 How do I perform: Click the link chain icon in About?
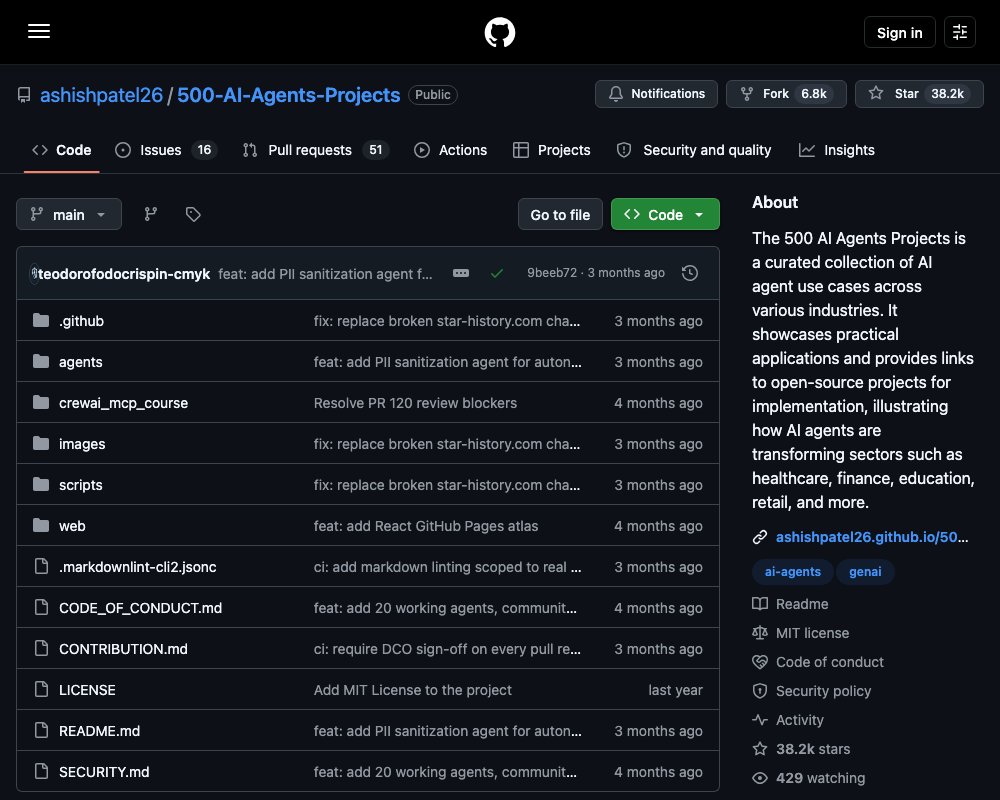pos(760,537)
